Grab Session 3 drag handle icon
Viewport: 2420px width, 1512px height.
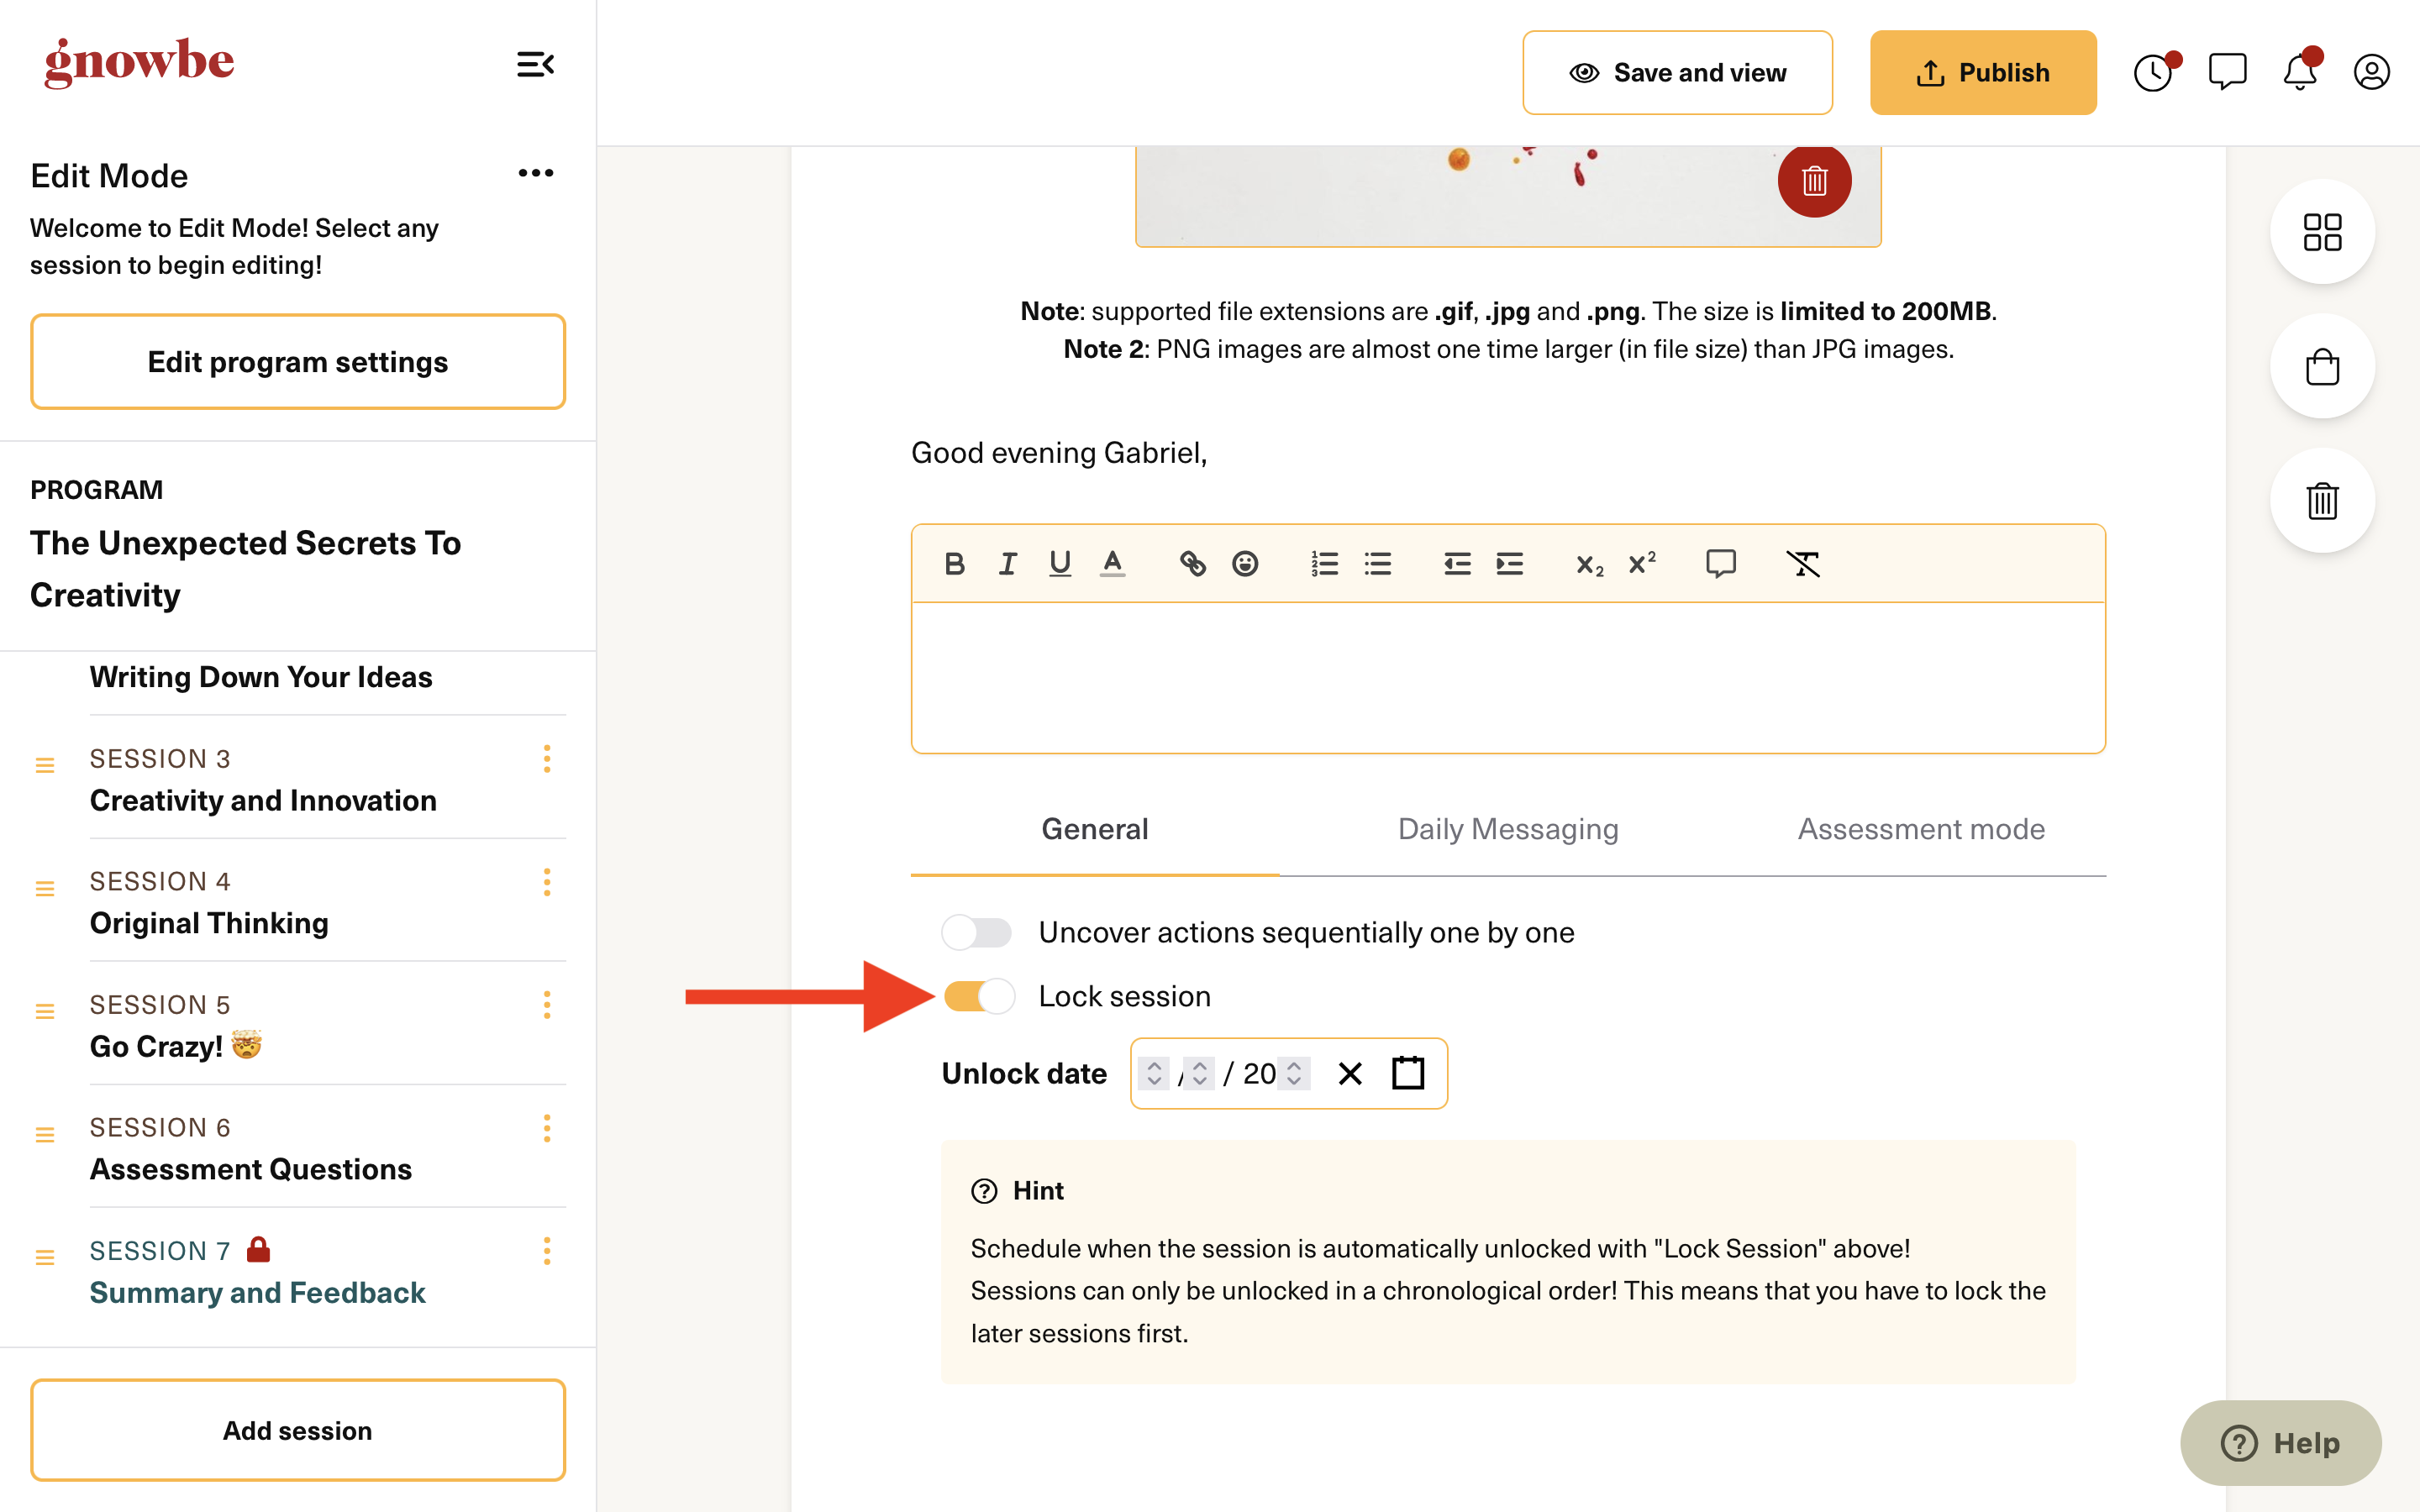(45, 765)
